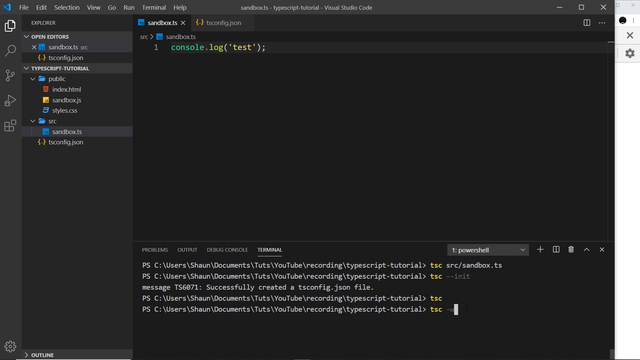Open the Search view in activity bar
The width and height of the screenshot is (640, 360).
[x=10, y=51]
